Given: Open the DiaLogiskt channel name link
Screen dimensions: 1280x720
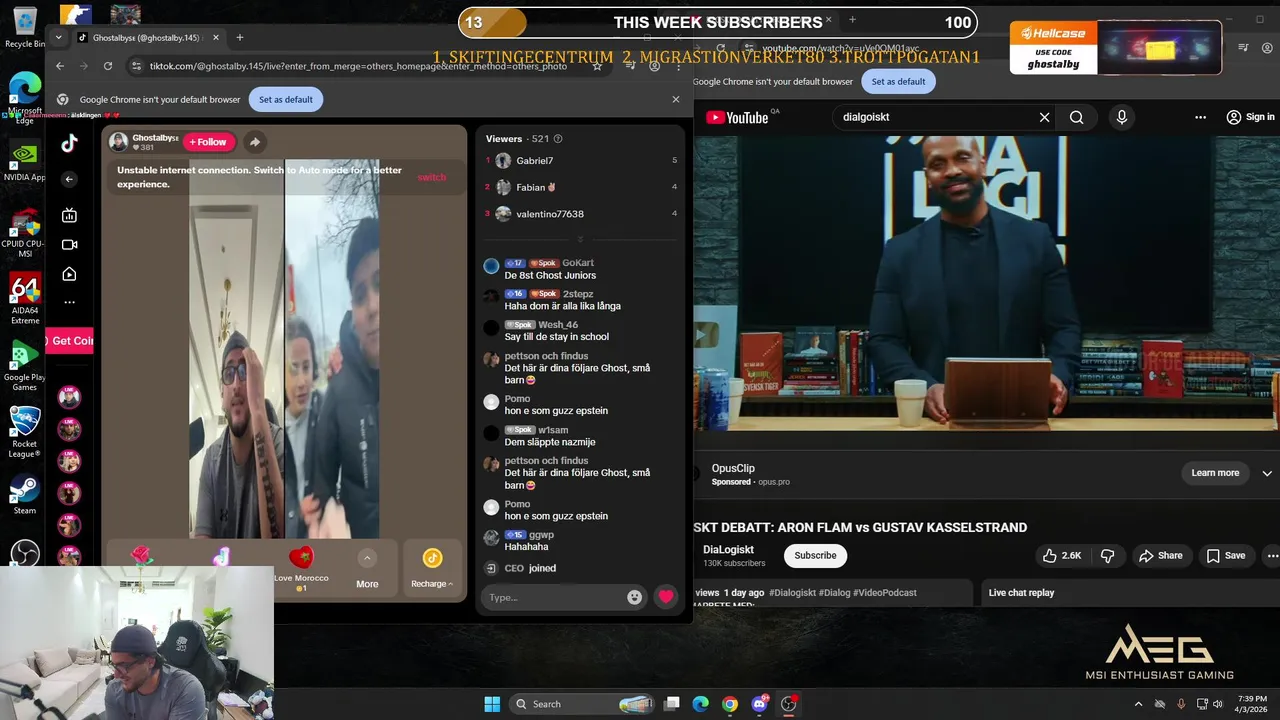Looking at the screenshot, I should point(728,550).
